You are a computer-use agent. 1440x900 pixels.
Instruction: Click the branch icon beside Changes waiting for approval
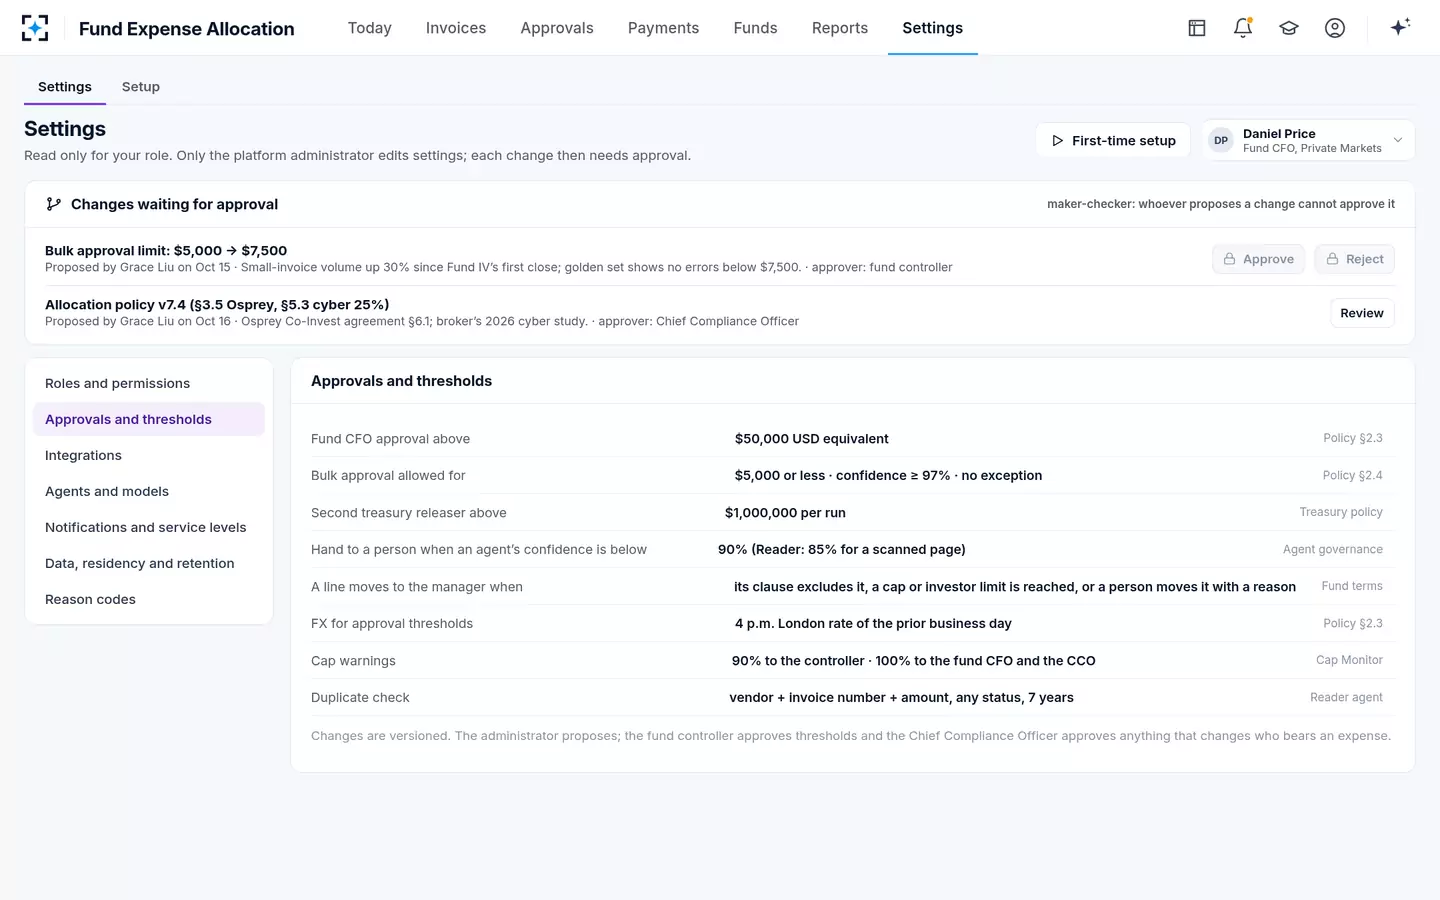pyautogui.click(x=54, y=204)
